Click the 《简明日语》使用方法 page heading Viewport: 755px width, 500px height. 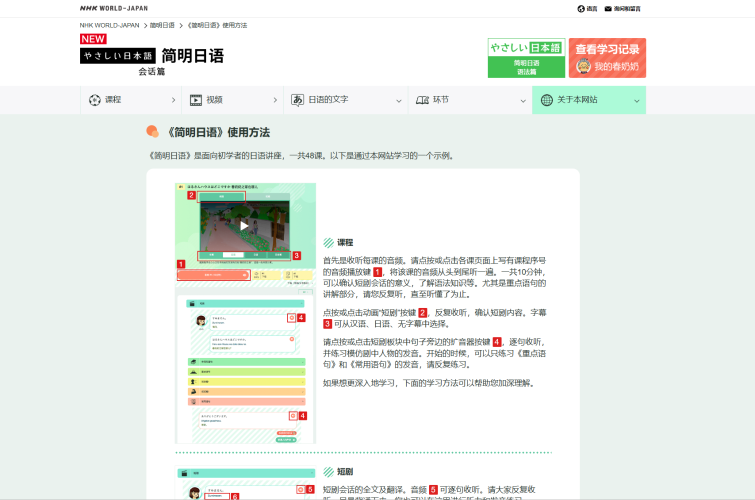[219, 132]
